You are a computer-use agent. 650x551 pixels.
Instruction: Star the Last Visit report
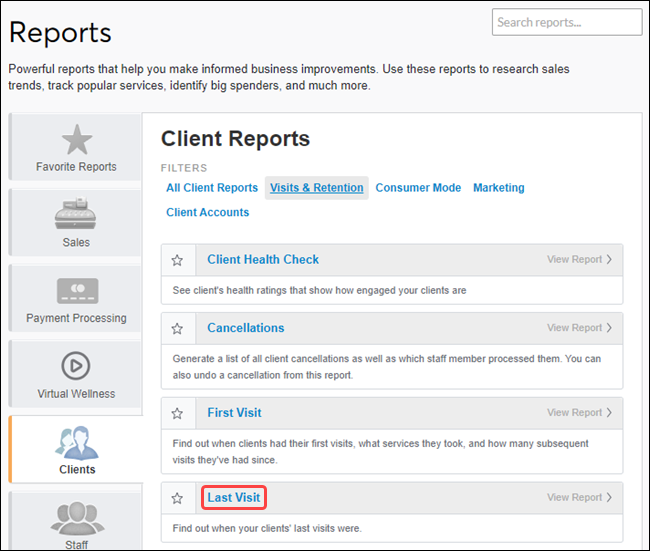coord(177,498)
